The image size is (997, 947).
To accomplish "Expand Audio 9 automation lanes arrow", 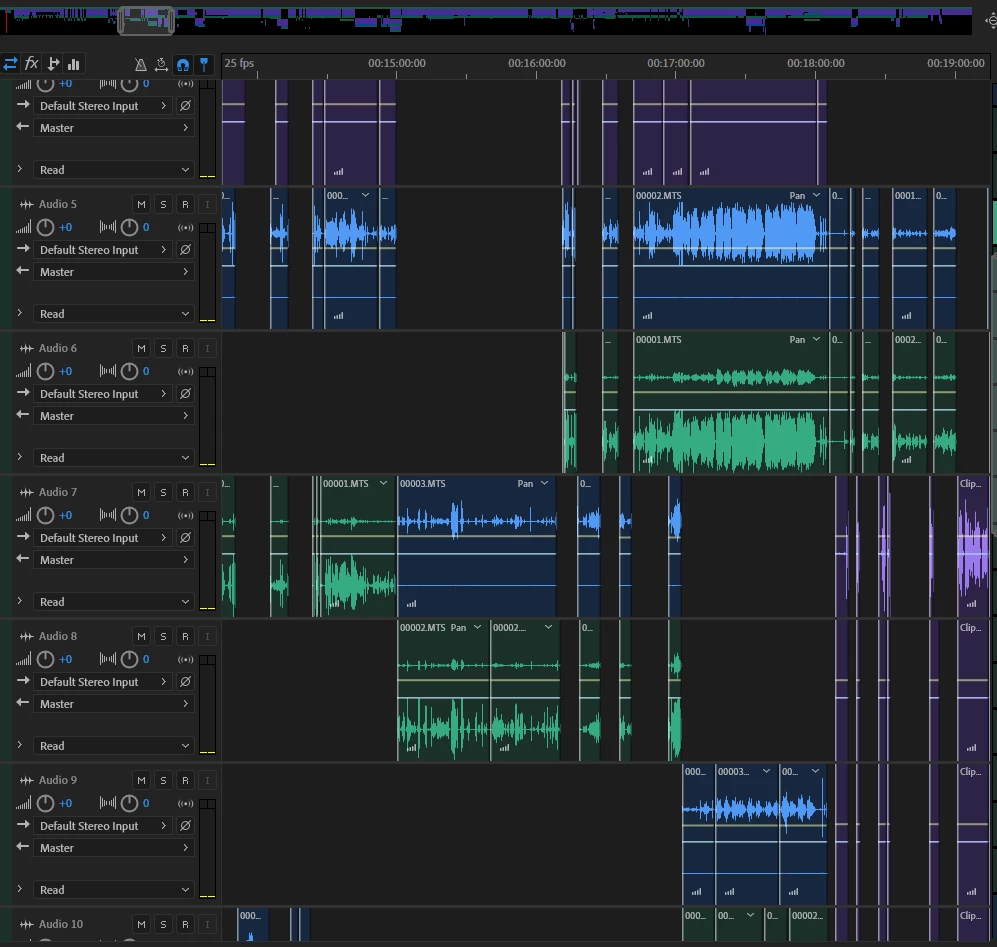I will point(20,889).
